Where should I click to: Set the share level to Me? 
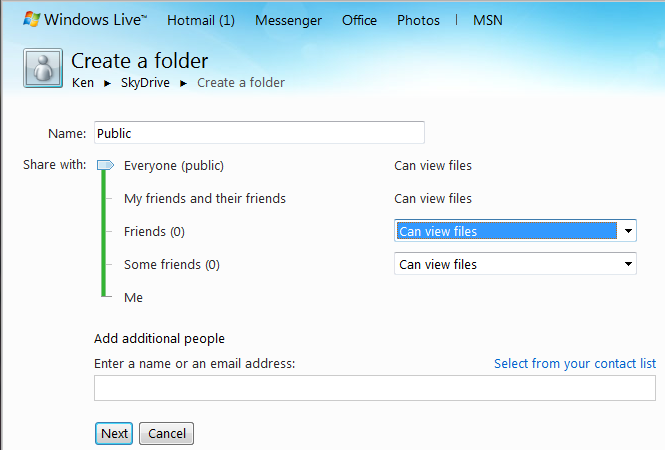(x=133, y=297)
